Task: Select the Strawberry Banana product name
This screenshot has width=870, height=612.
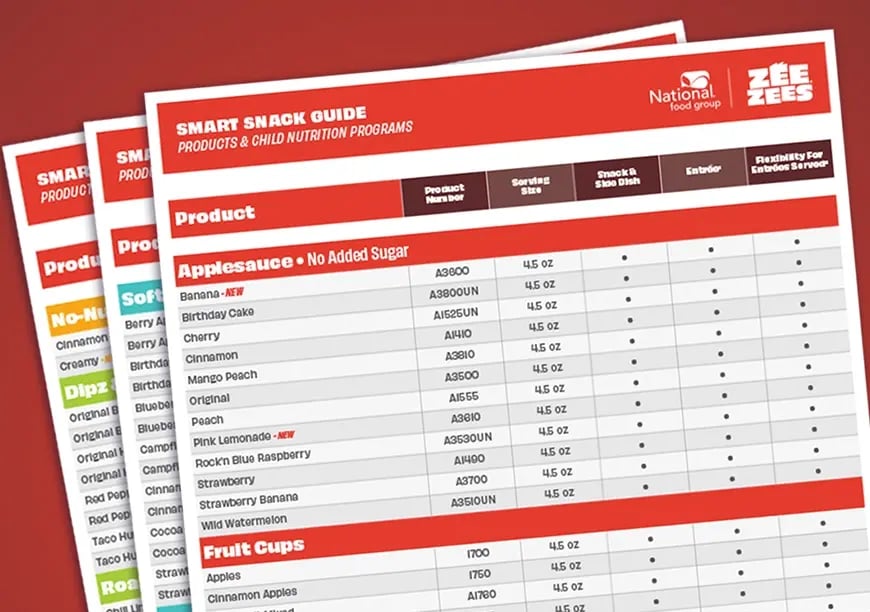Action: (248, 500)
